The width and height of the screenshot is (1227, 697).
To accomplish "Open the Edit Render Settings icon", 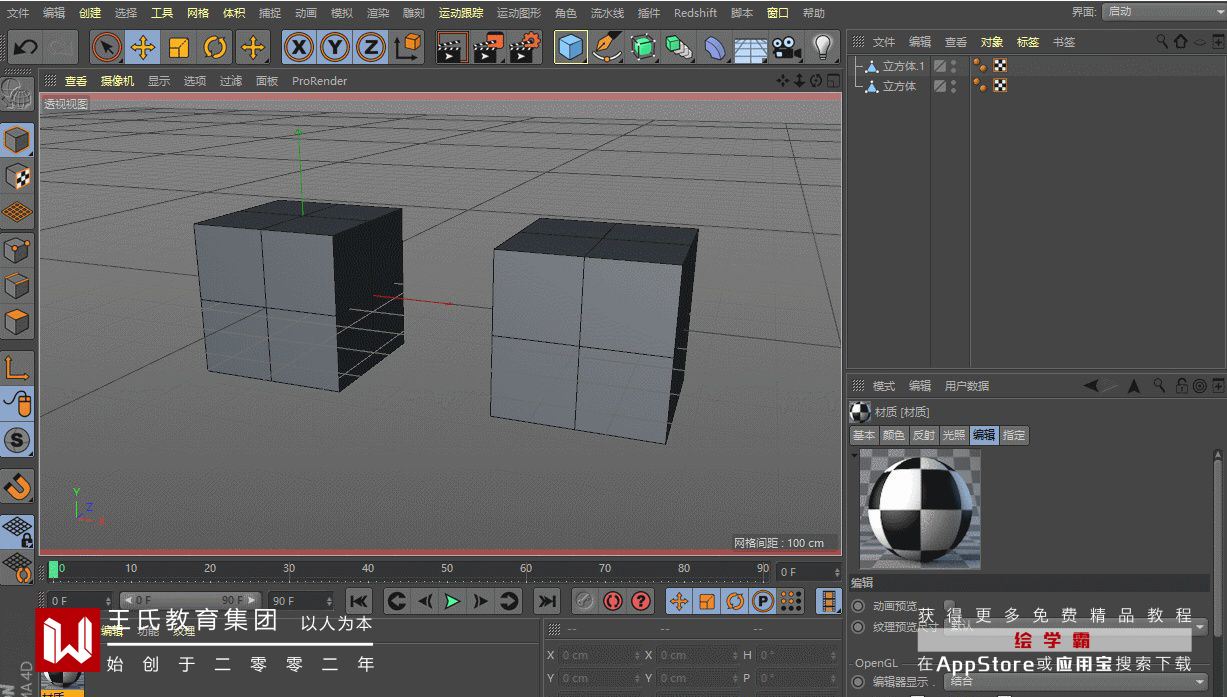I will (524, 47).
